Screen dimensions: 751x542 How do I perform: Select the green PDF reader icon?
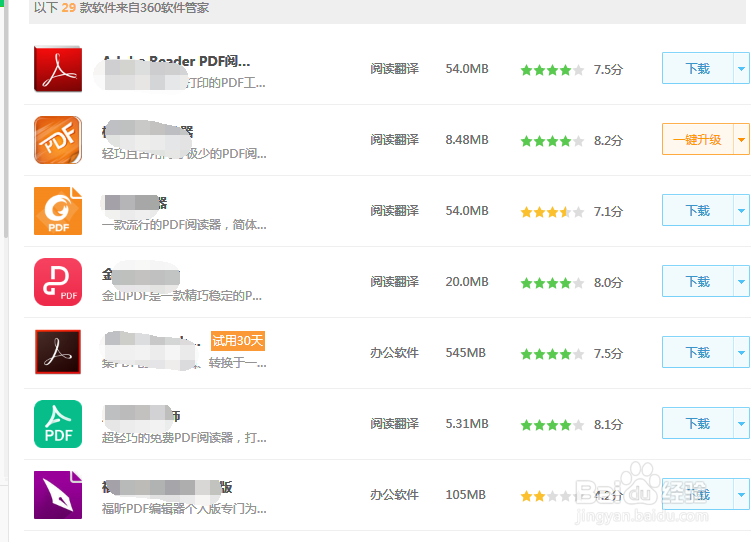58,424
